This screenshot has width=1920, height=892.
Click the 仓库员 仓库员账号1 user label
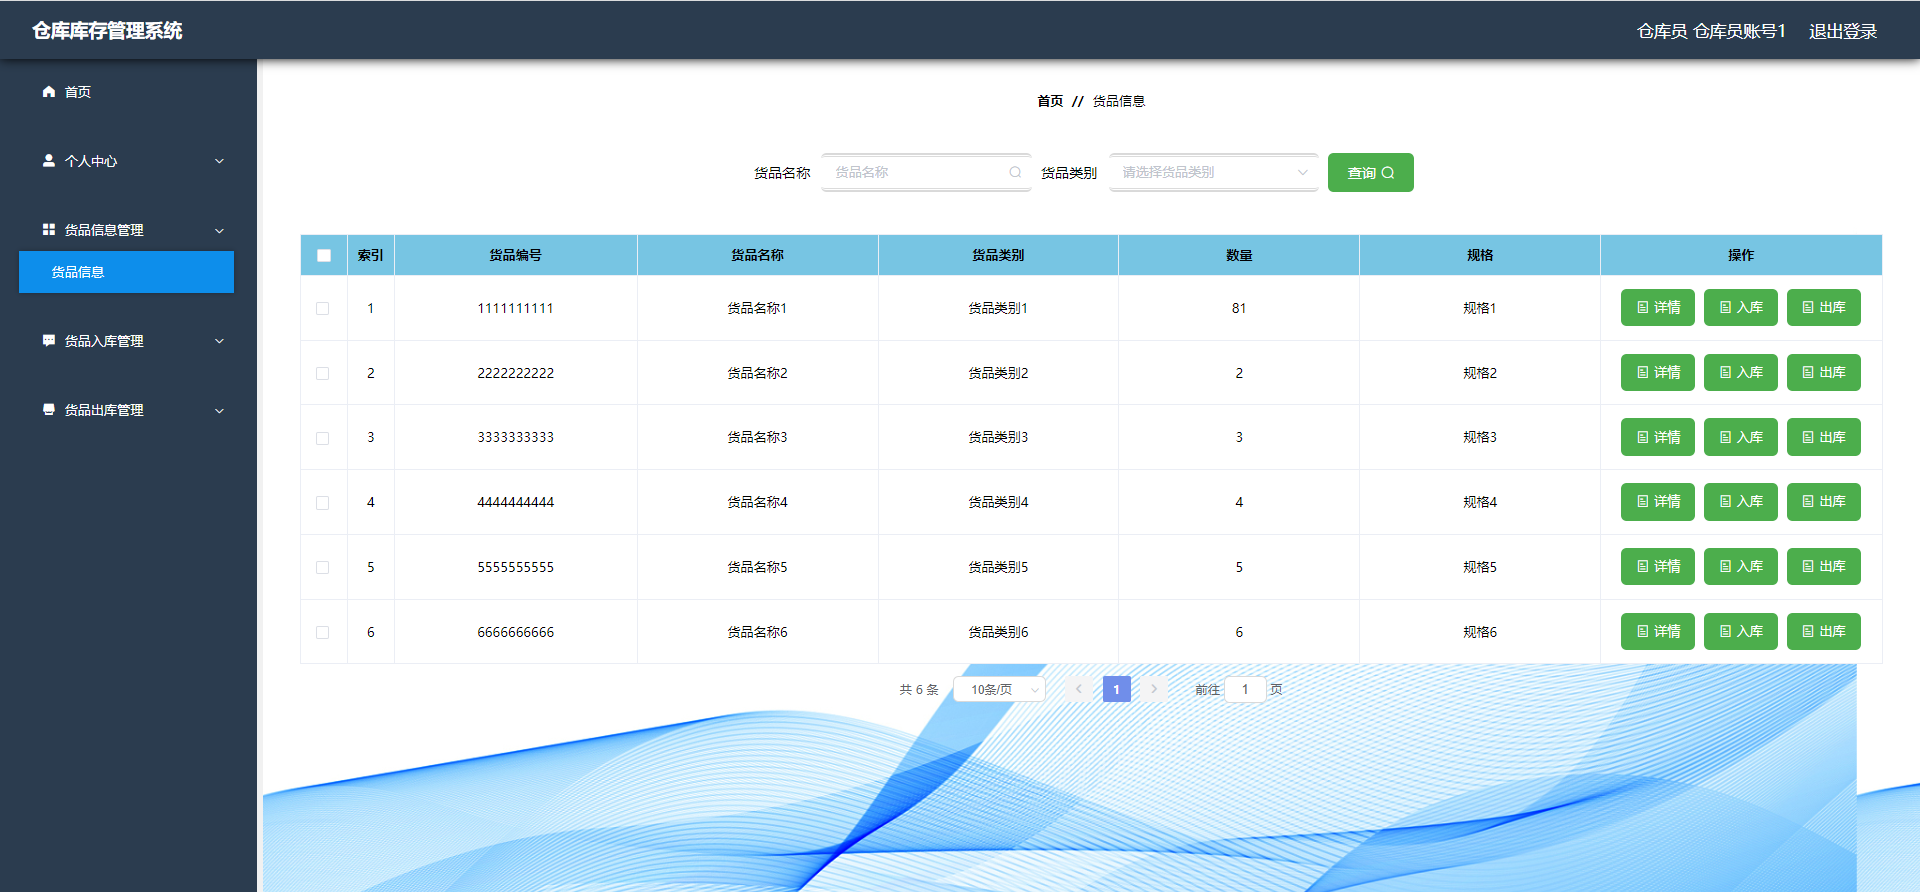(1711, 31)
